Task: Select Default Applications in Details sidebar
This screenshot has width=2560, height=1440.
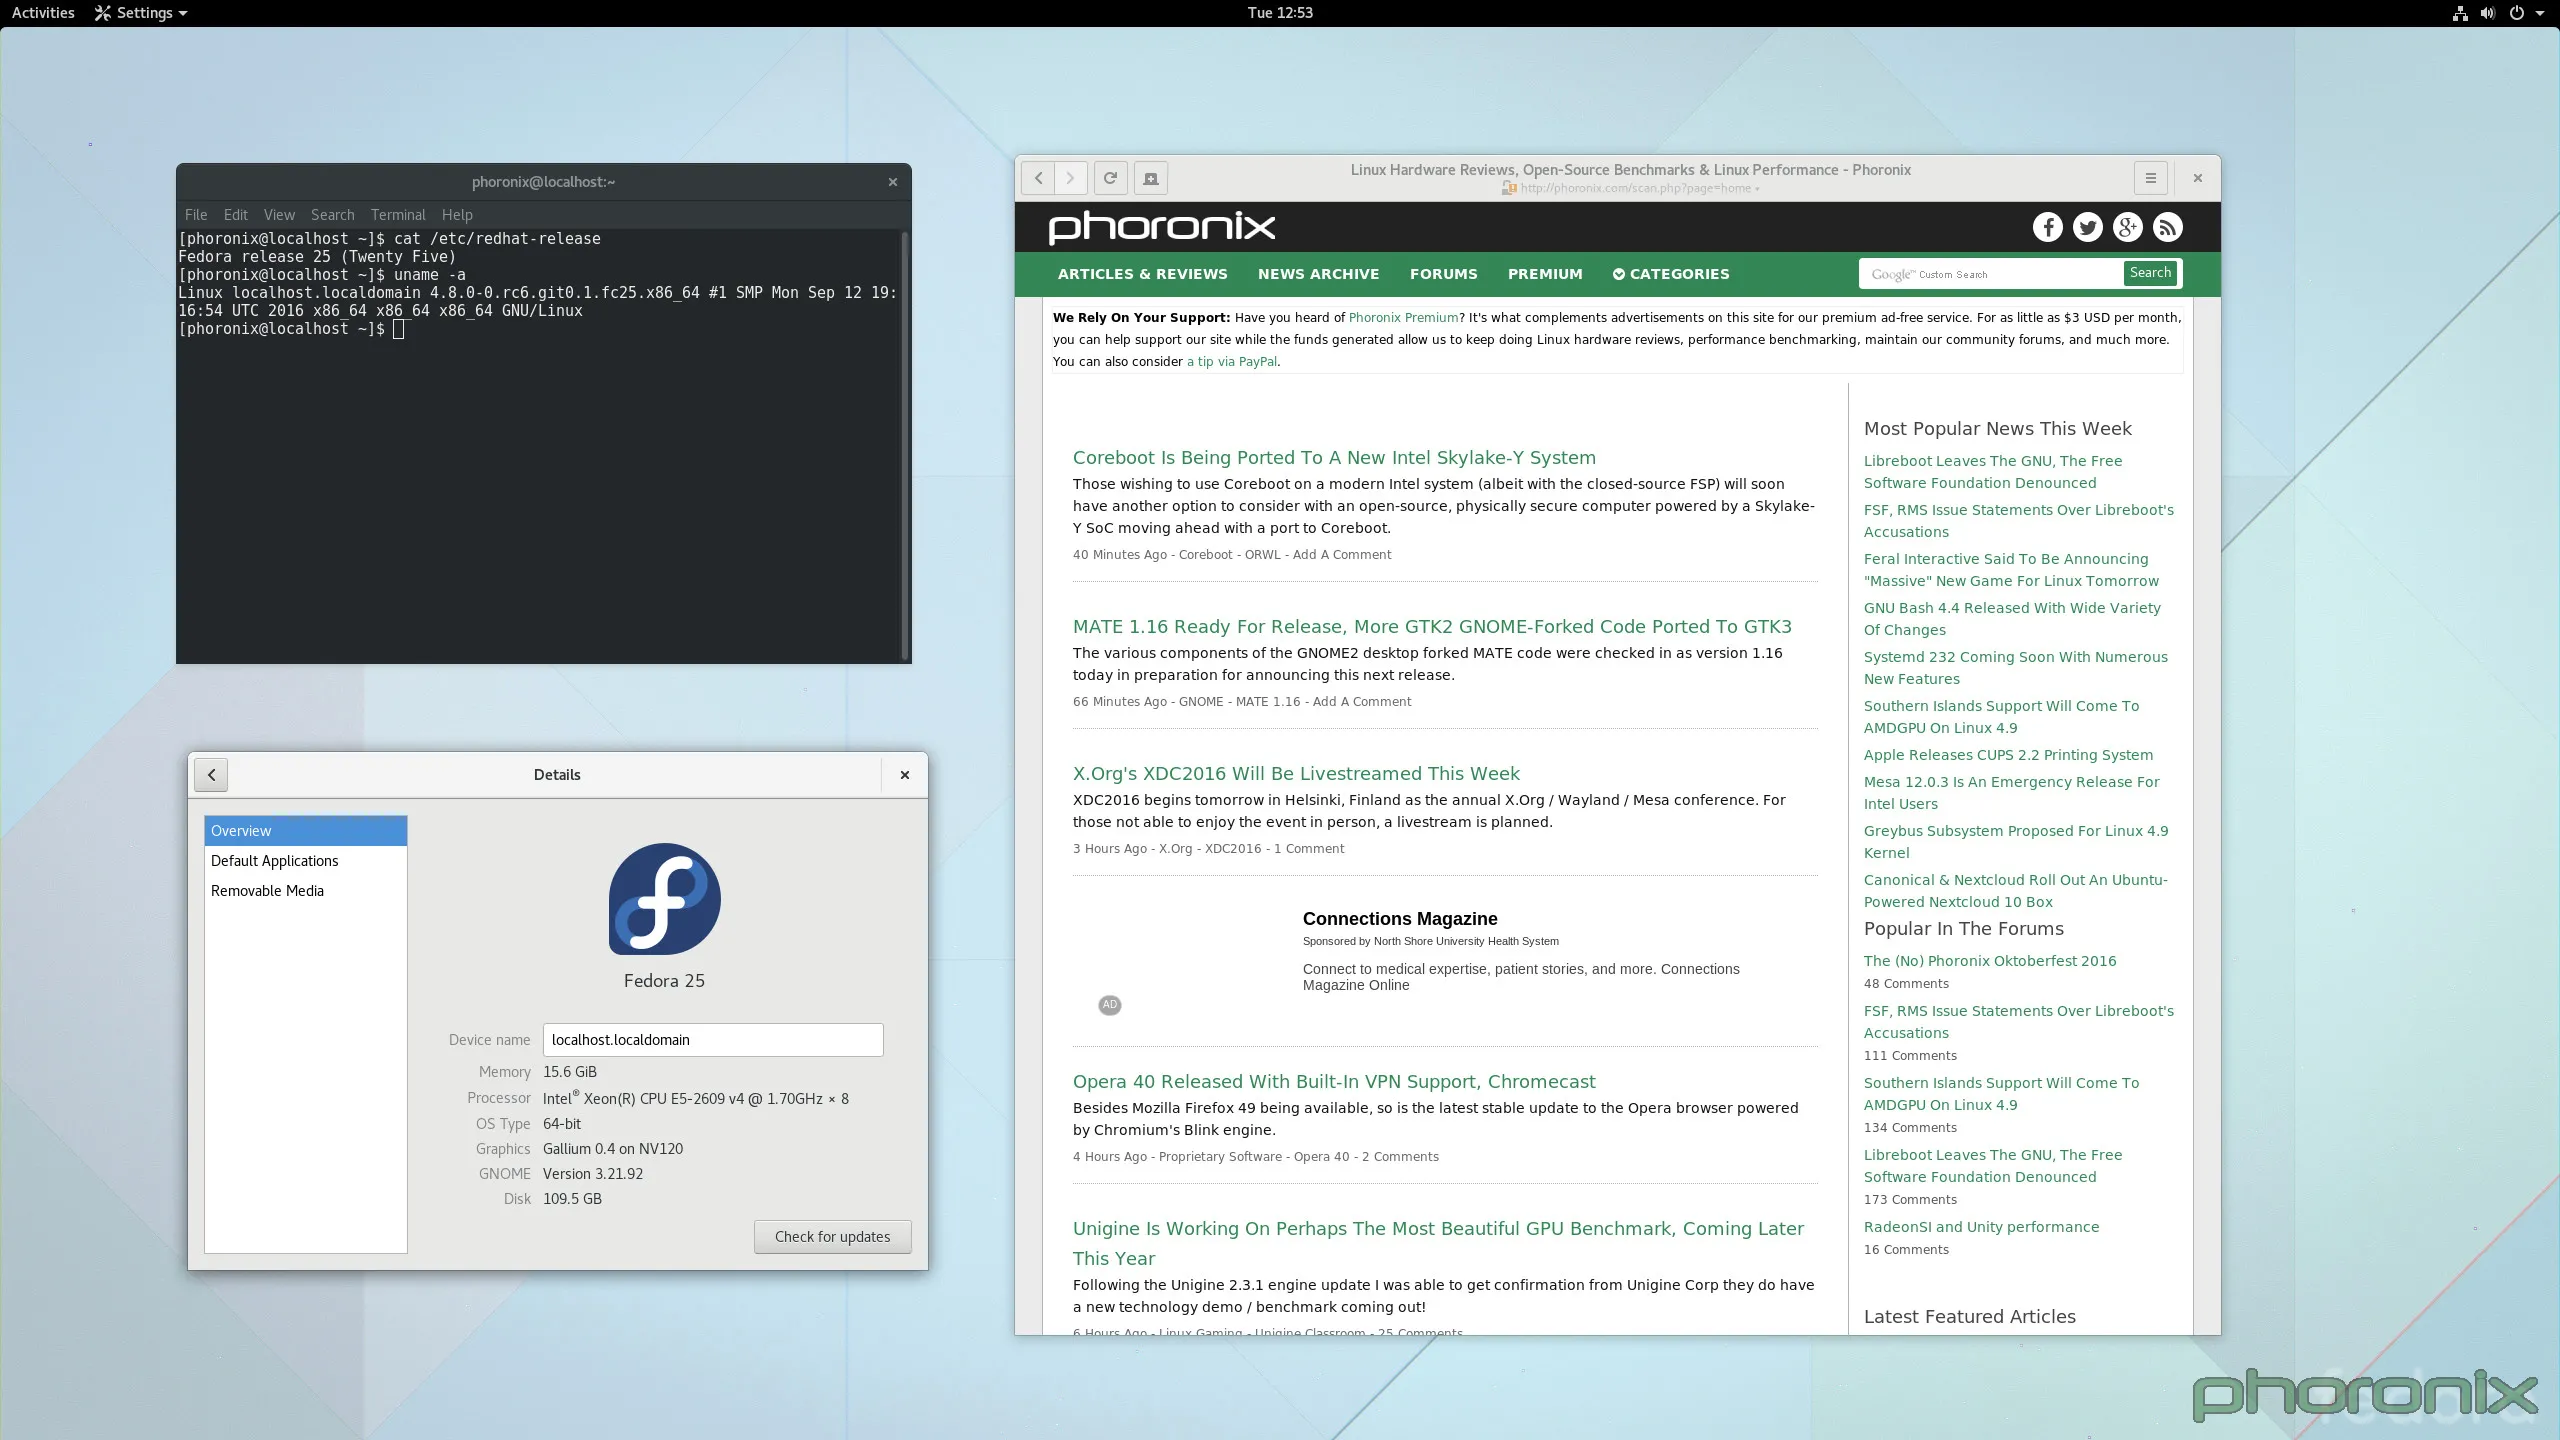Action: click(x=306, y=861)
